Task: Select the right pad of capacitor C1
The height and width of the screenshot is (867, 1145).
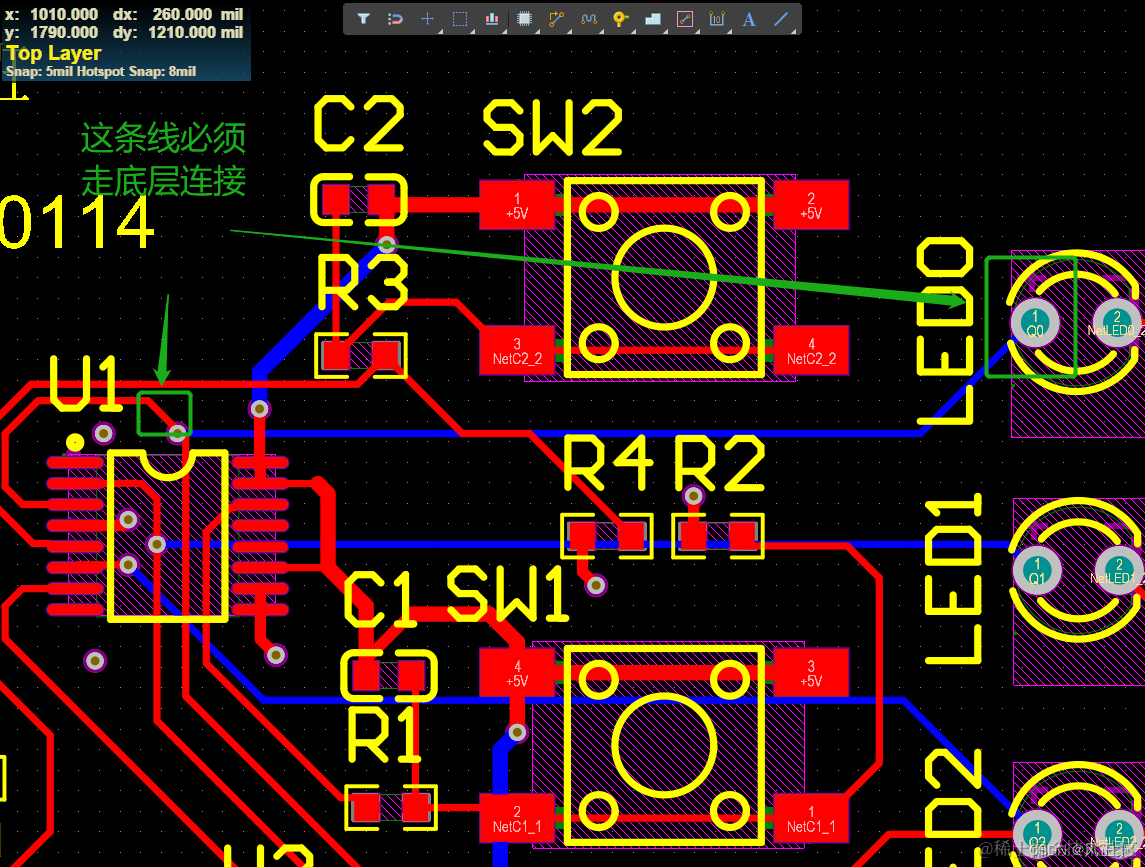Action: coord(412,675)
